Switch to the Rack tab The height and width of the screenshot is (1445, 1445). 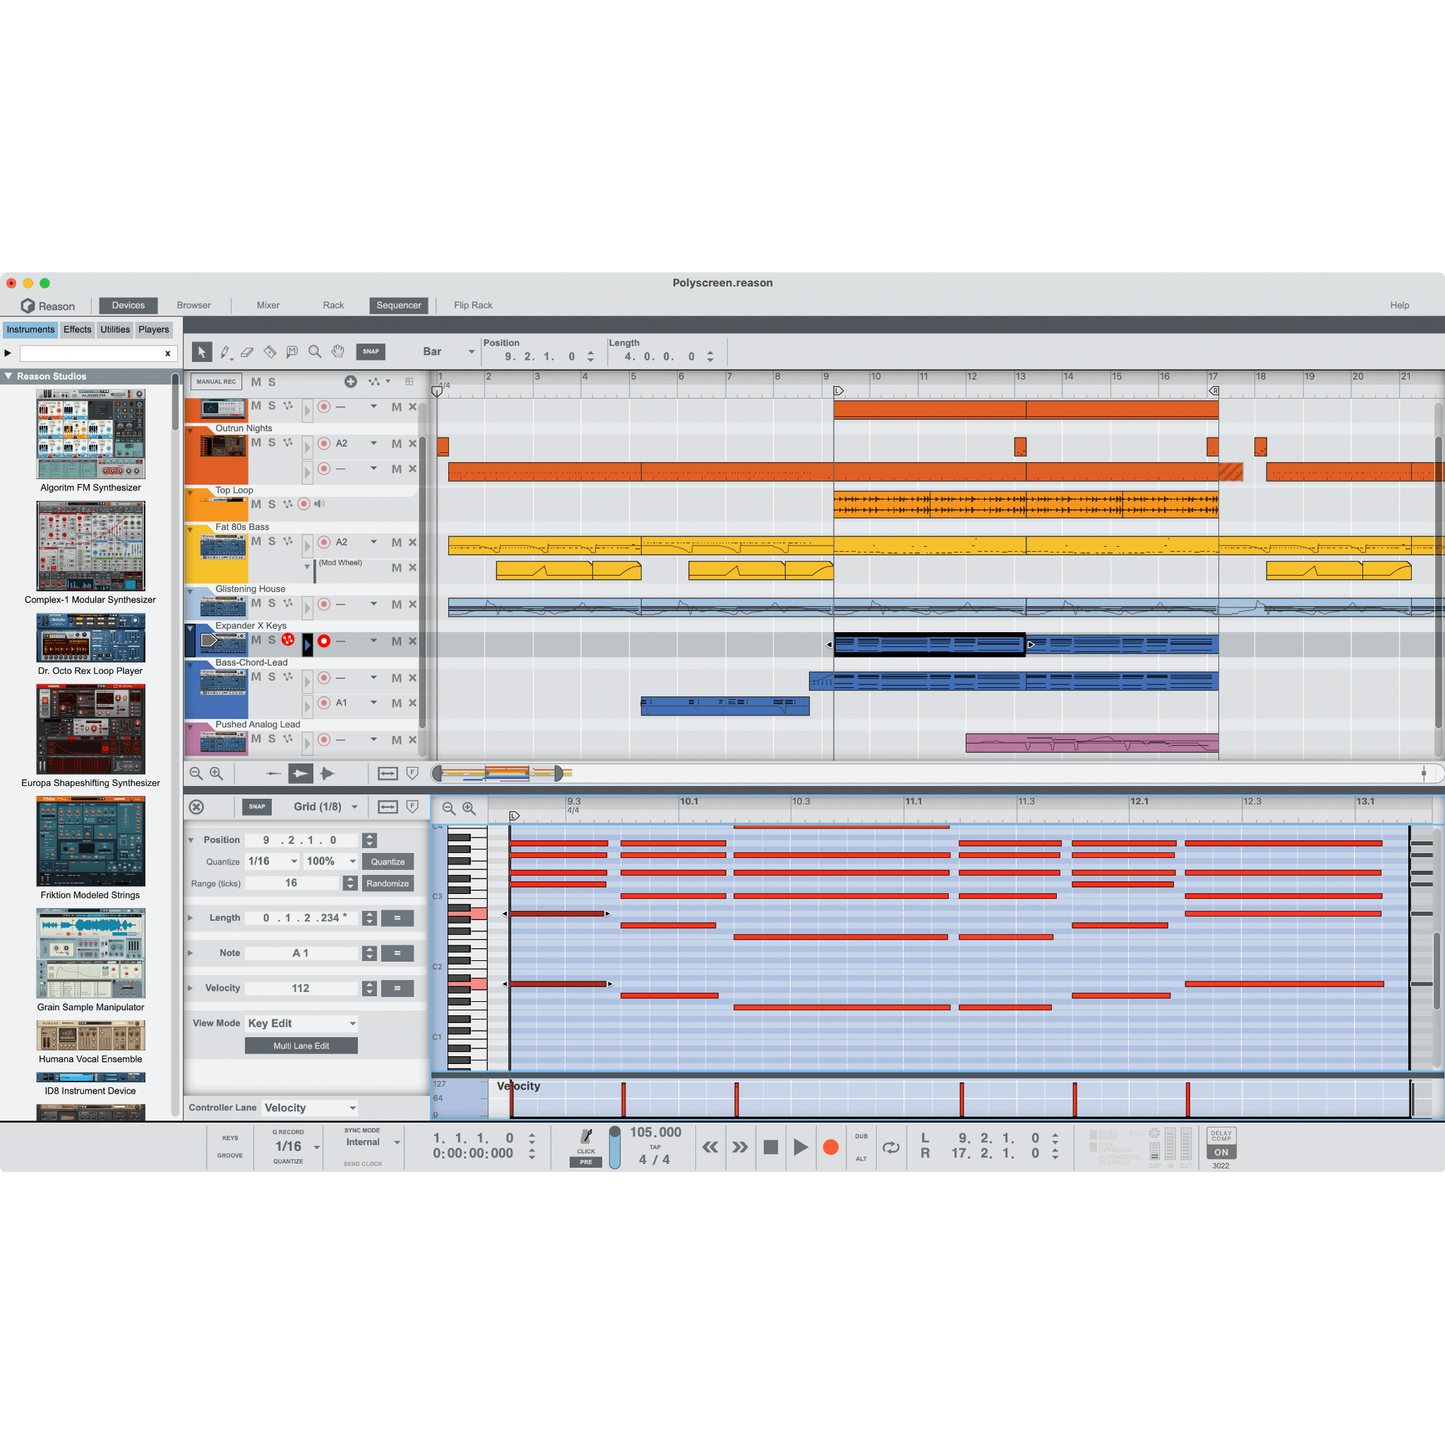[x=333, y=305]
